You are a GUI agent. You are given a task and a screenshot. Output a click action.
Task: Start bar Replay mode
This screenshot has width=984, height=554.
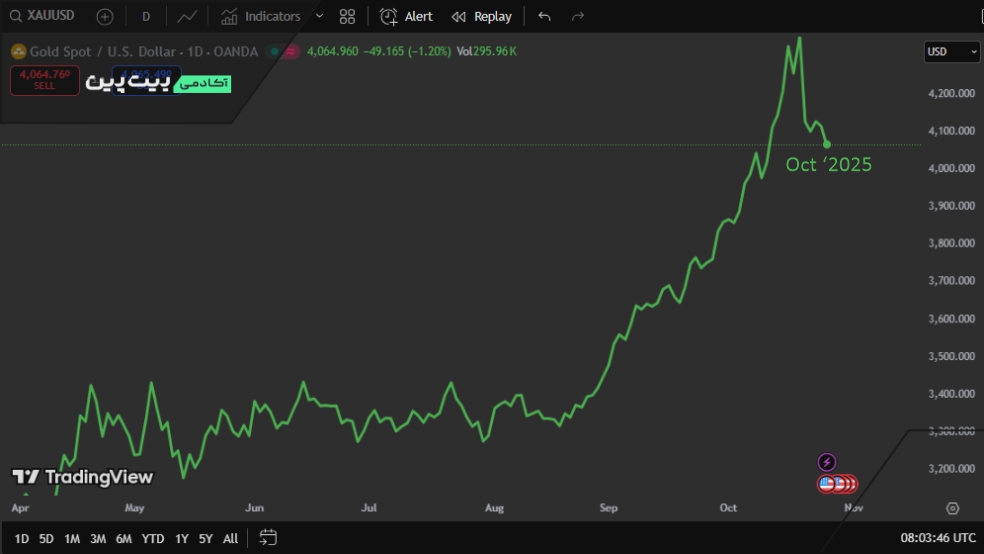tap(481, 17)
